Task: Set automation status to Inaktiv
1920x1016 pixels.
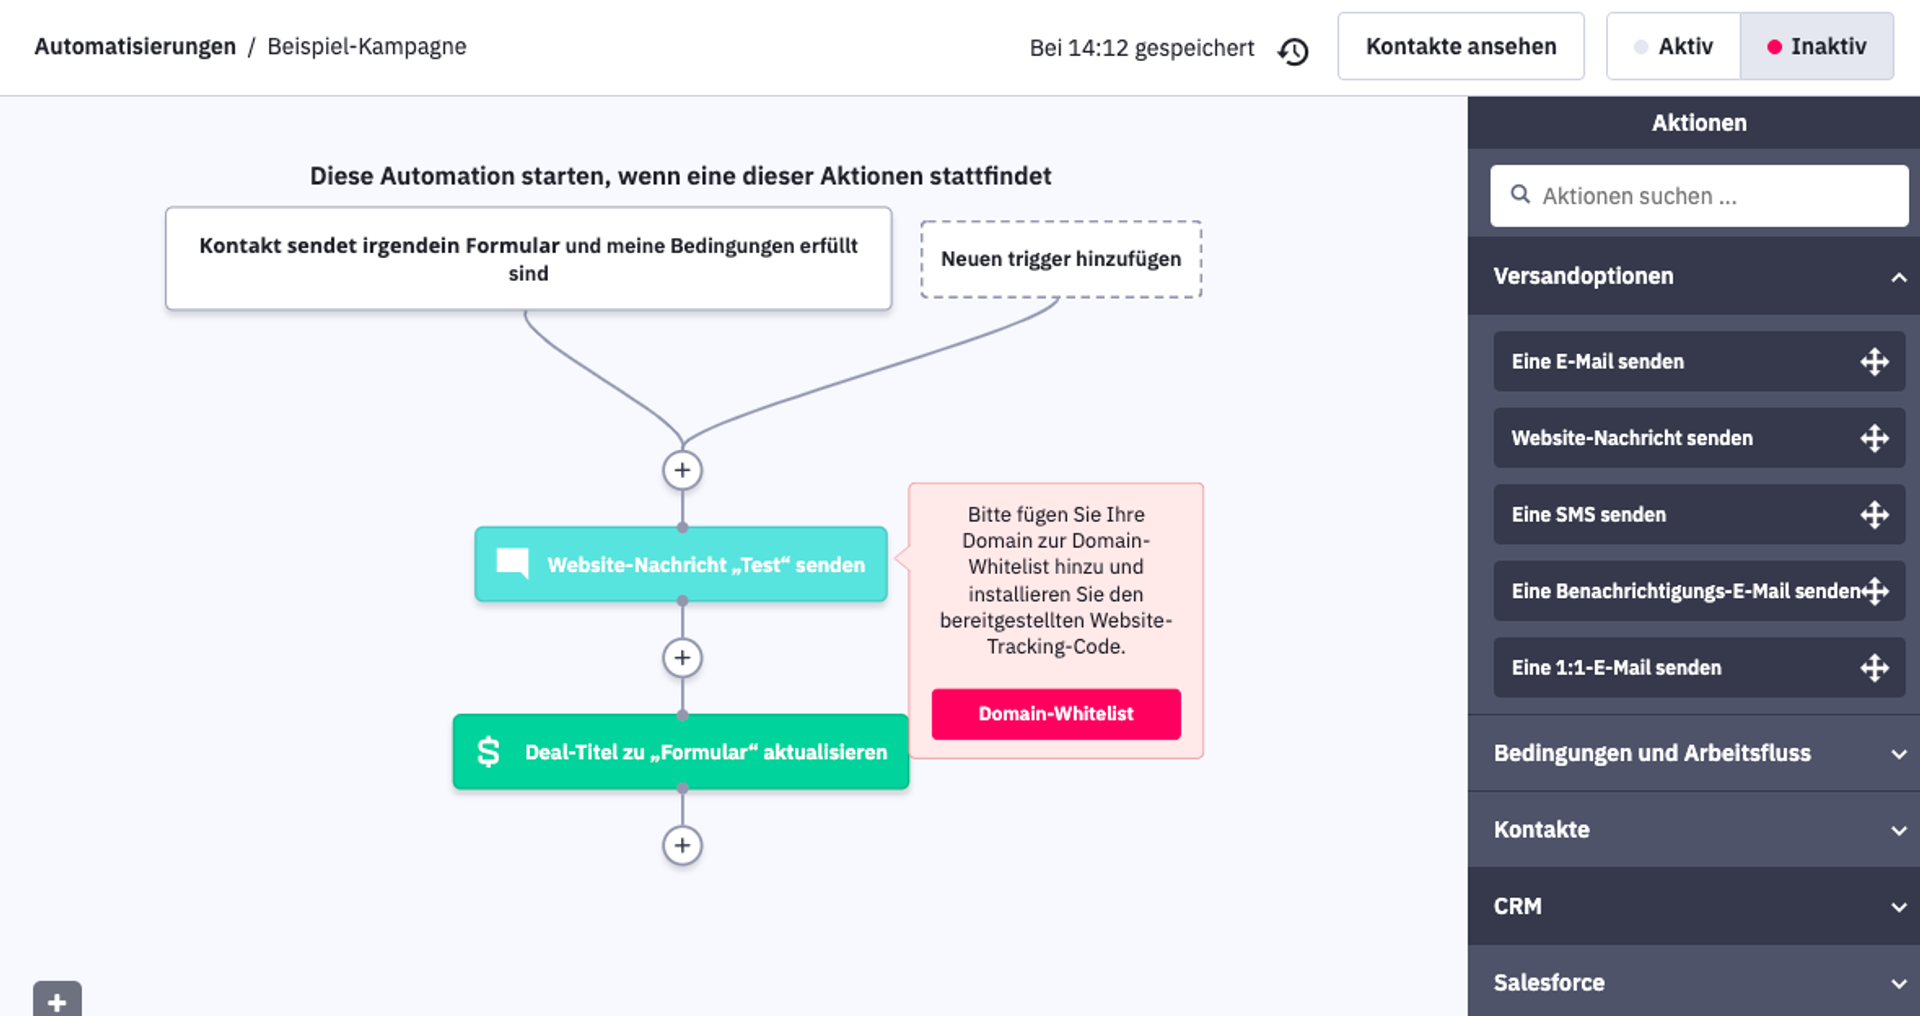Action: pos(1816,47)
